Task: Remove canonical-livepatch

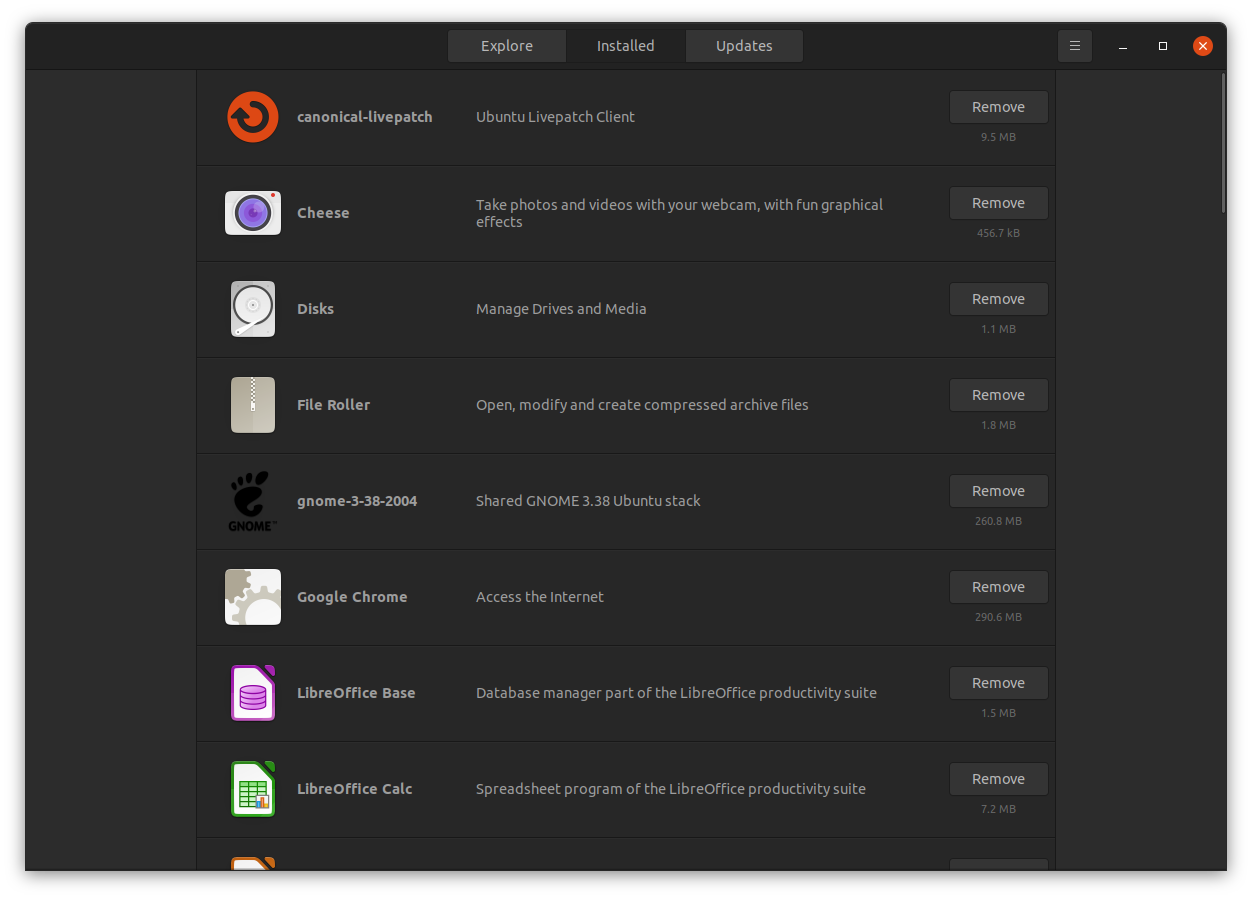Action: [x=998, y=107]
